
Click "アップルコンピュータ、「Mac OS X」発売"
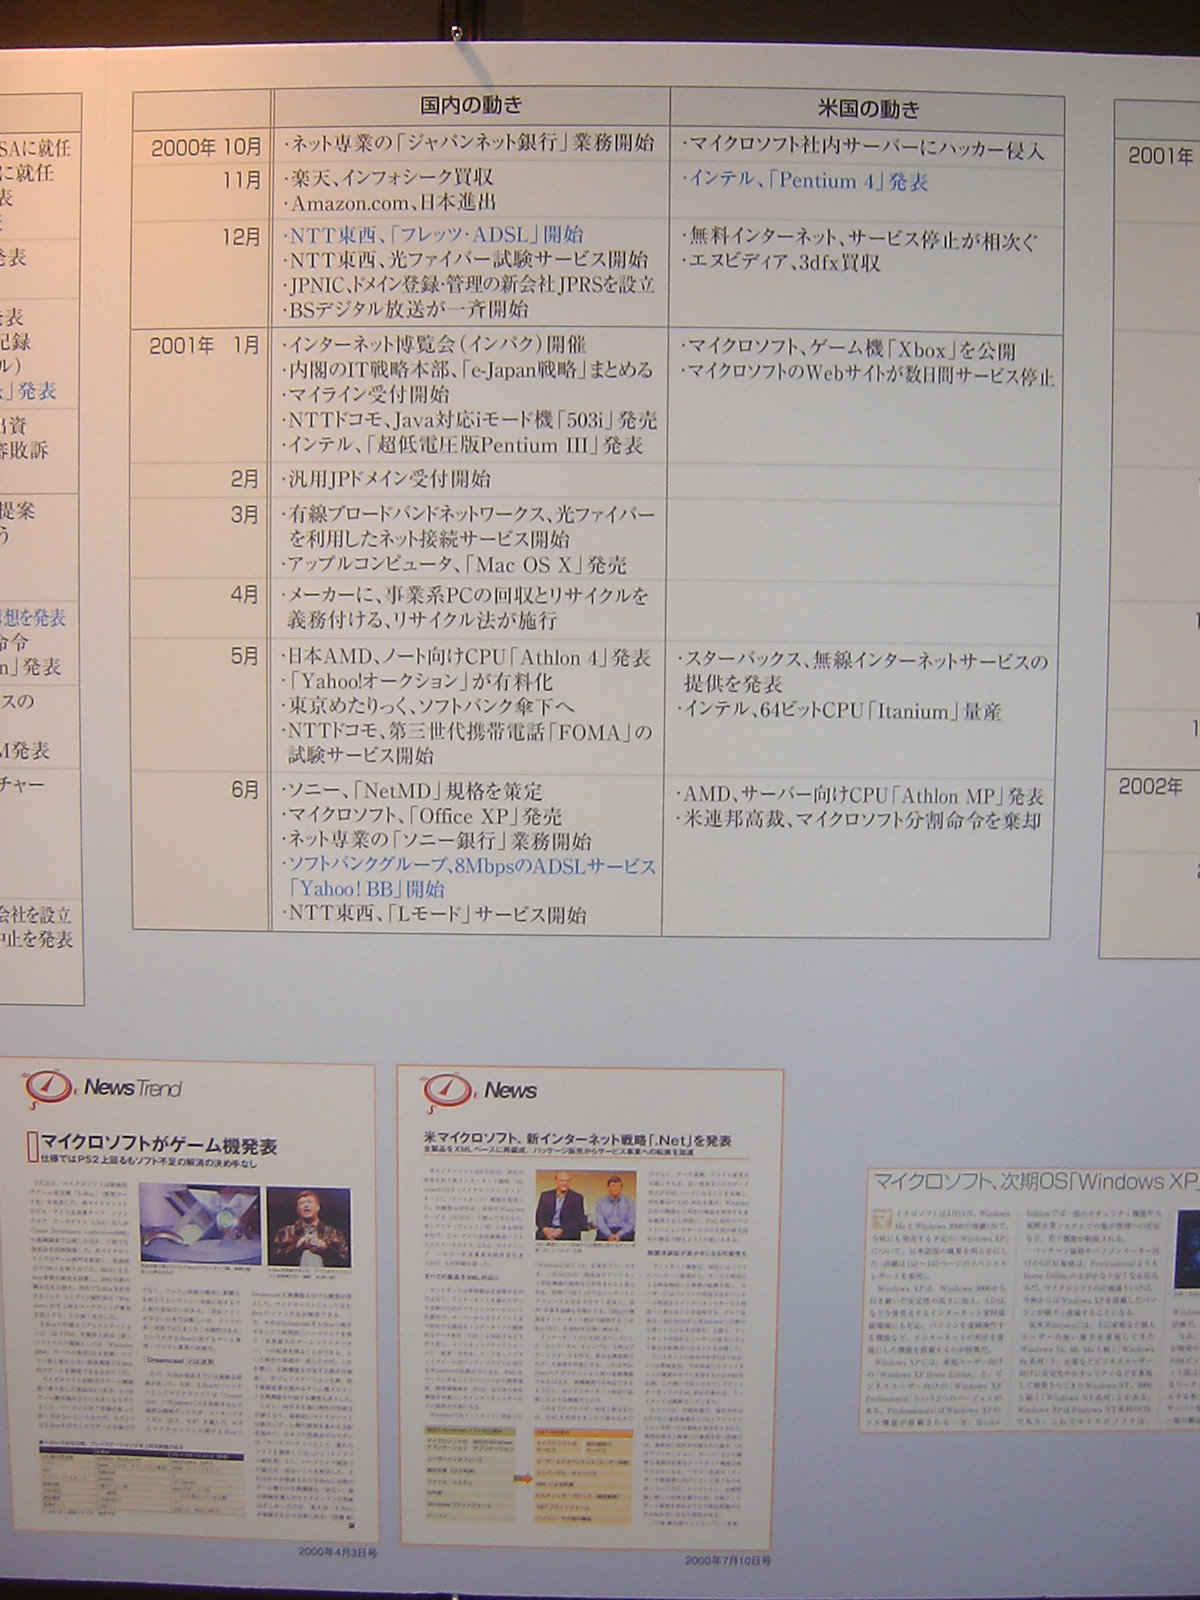pos(455,565)
